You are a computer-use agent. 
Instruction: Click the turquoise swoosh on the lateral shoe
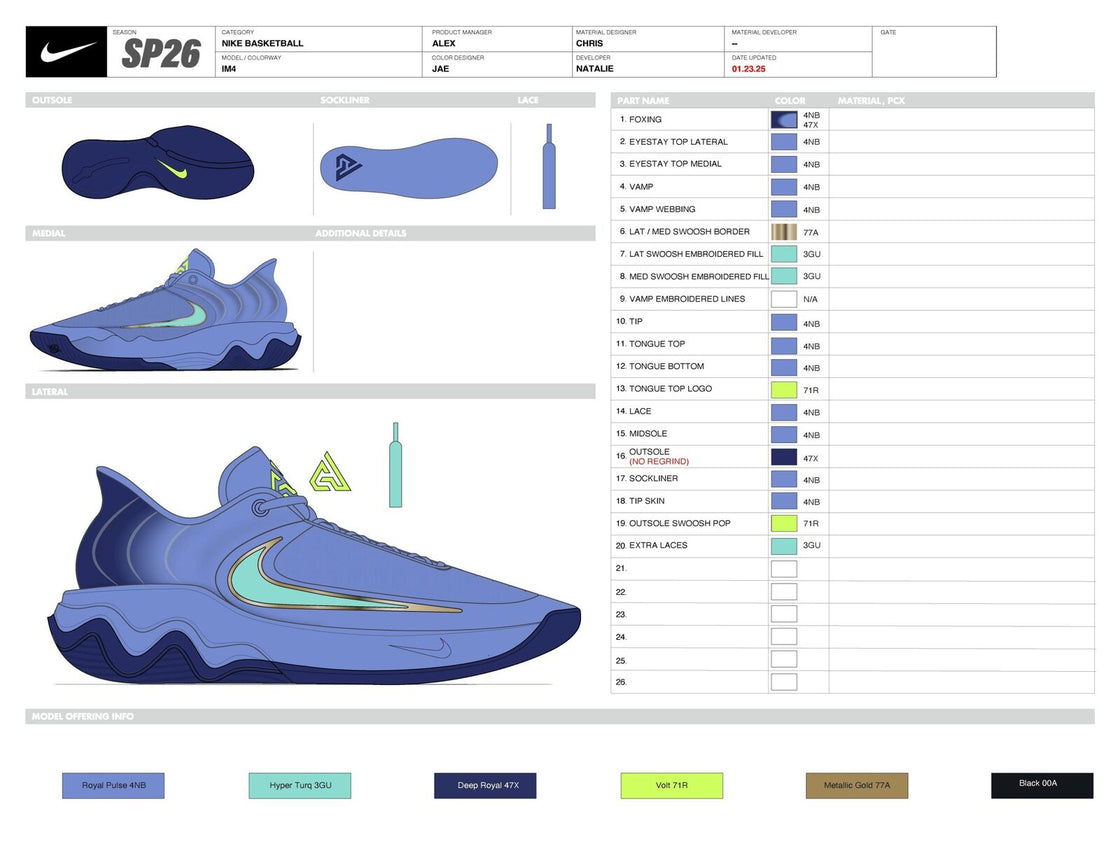click(286, 580)
